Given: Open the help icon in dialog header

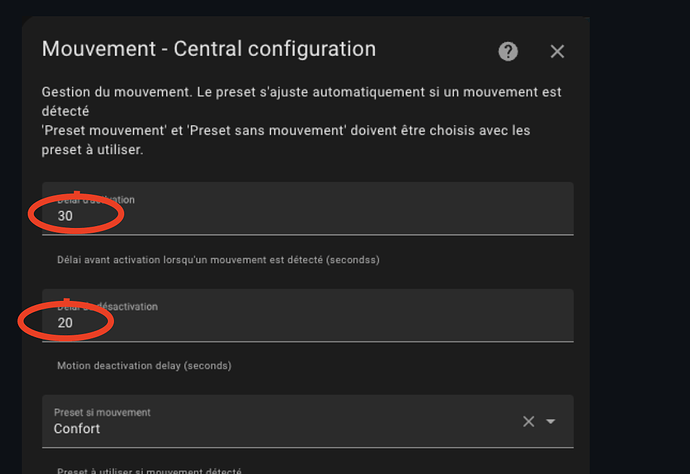Looking at the screenshot, I should [x=508, y=51].
